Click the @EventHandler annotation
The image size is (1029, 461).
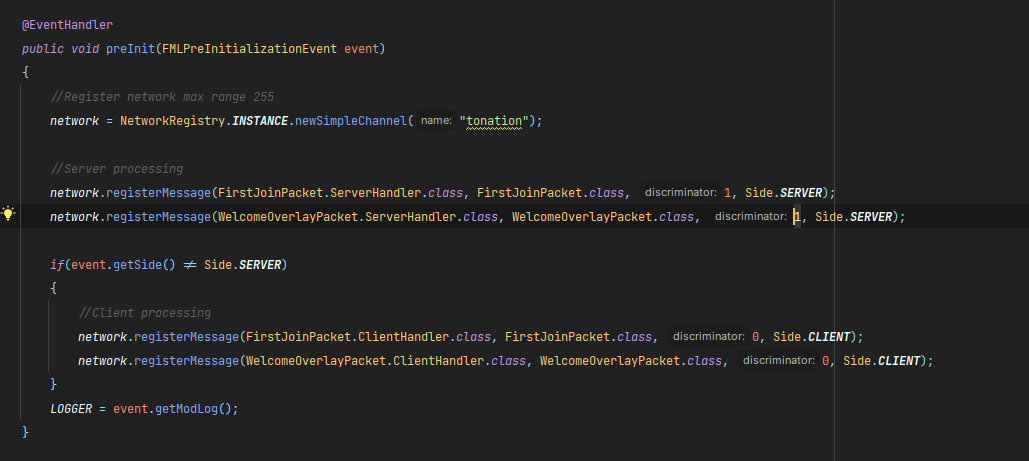pos(63,23)
